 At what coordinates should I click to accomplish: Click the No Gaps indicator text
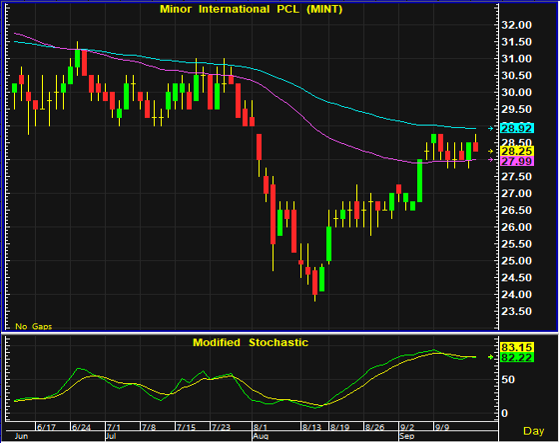[34, 326]
